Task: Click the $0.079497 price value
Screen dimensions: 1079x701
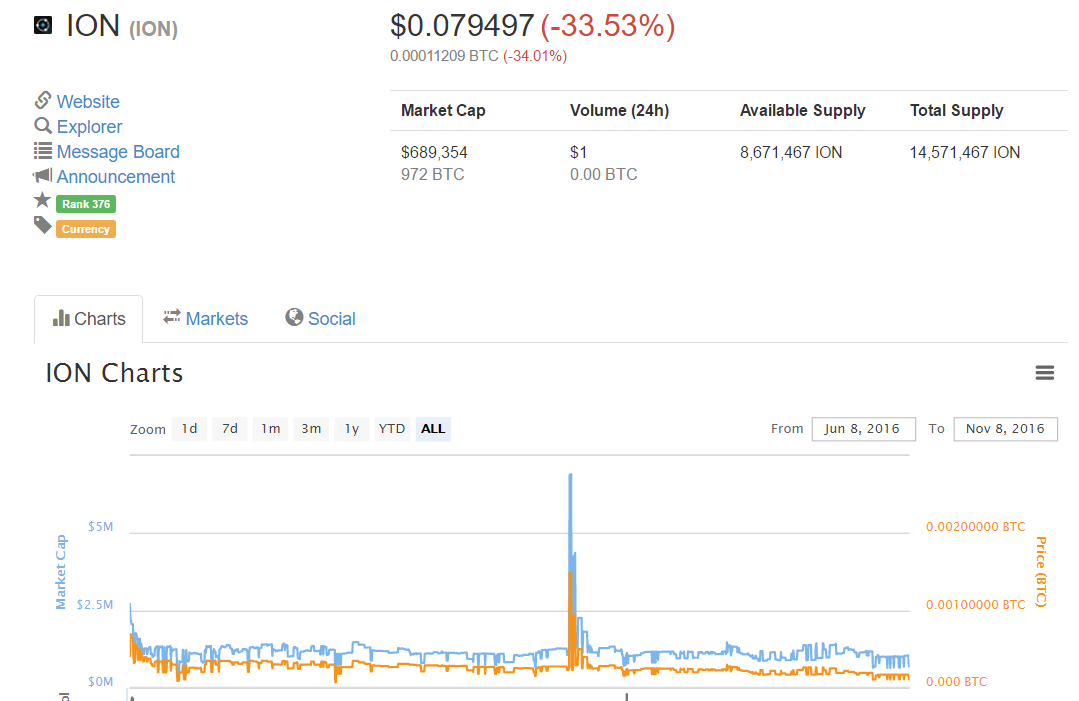Action: coord(462,26)
